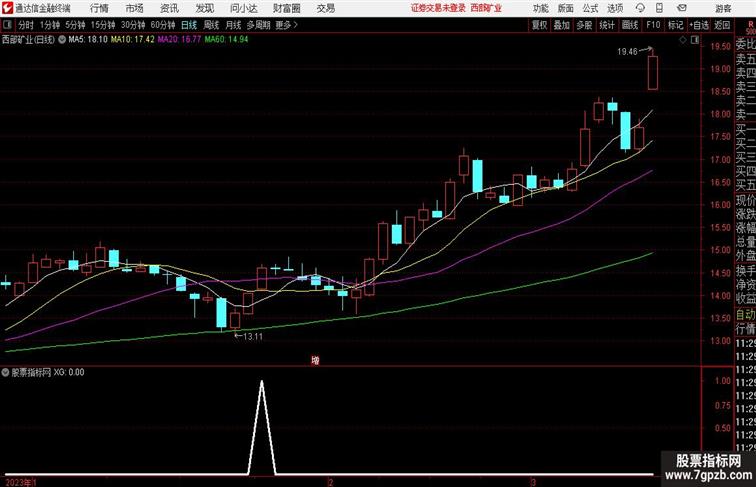Image resolution: width=756 pixels, height=487 pixels.
Task: Open the 发现 menu
Action: pos(205,8)
